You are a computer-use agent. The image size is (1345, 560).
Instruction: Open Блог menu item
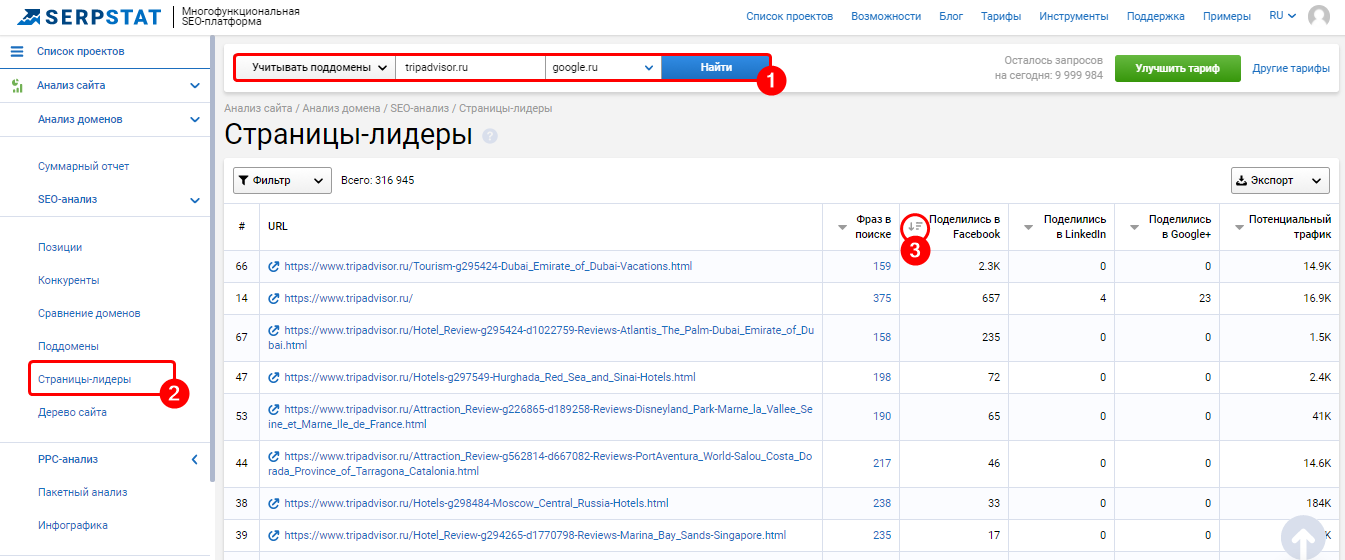(951, 16)
